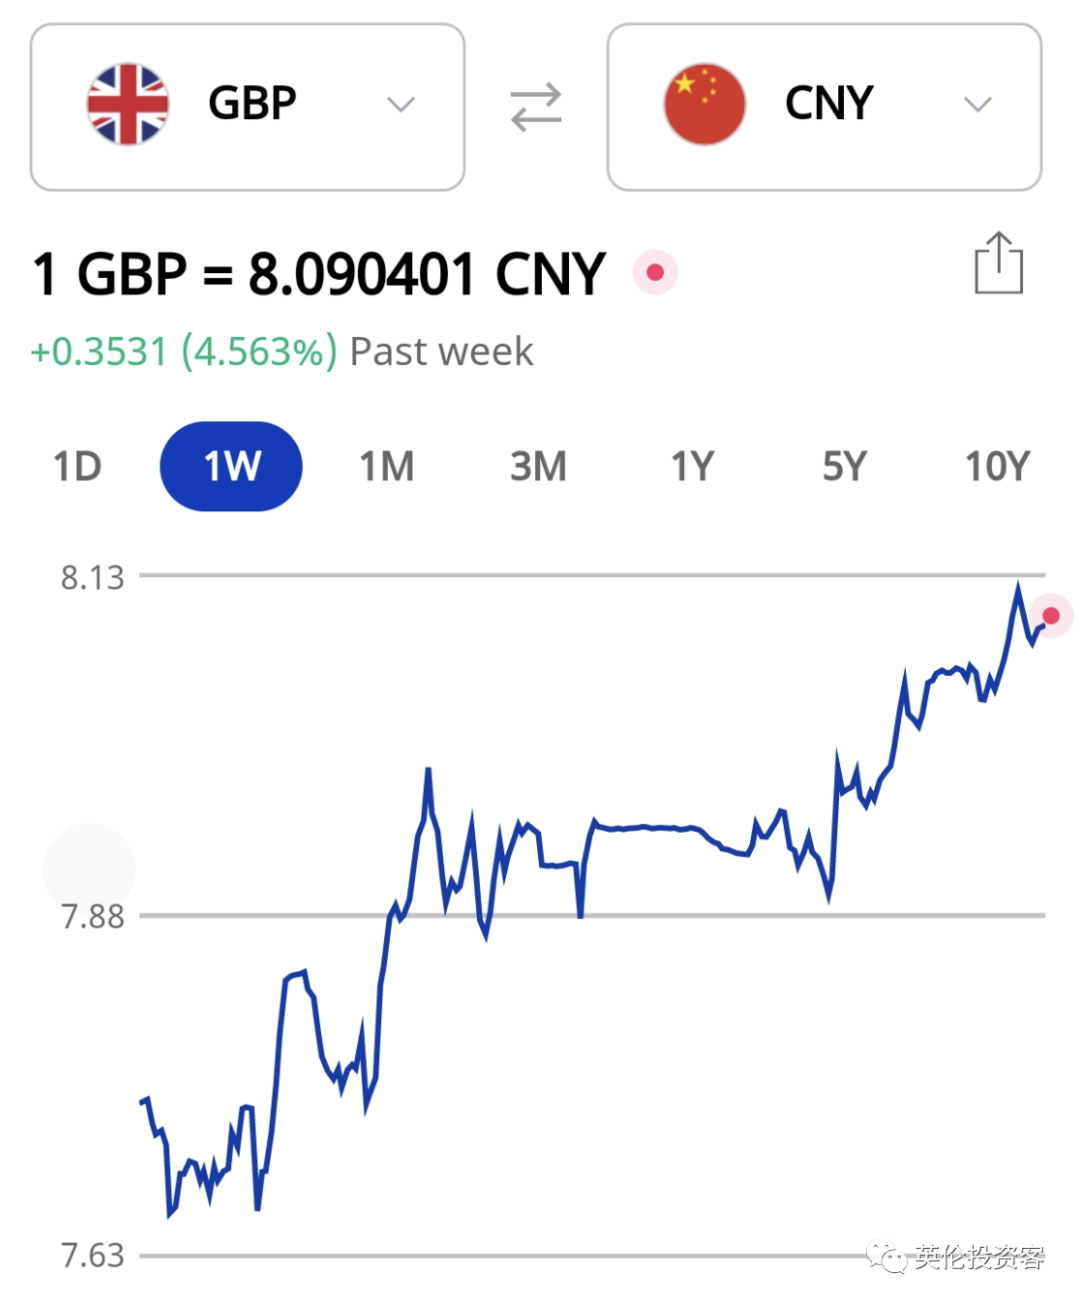Tap the share icon

point(998,263)
